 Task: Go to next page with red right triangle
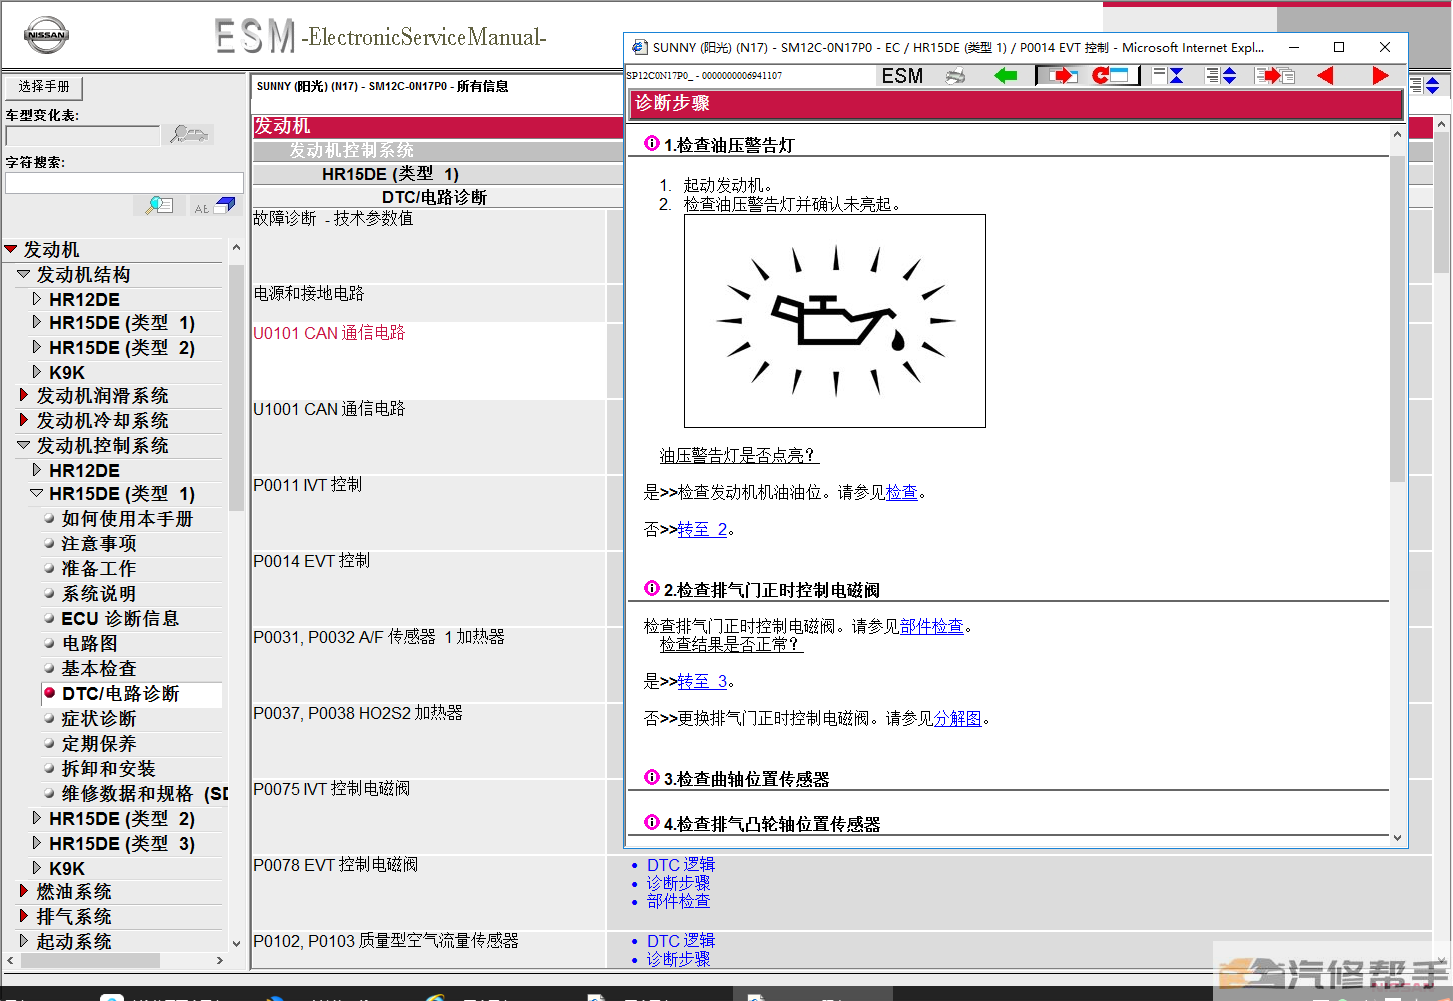[x=1380, y=76]
